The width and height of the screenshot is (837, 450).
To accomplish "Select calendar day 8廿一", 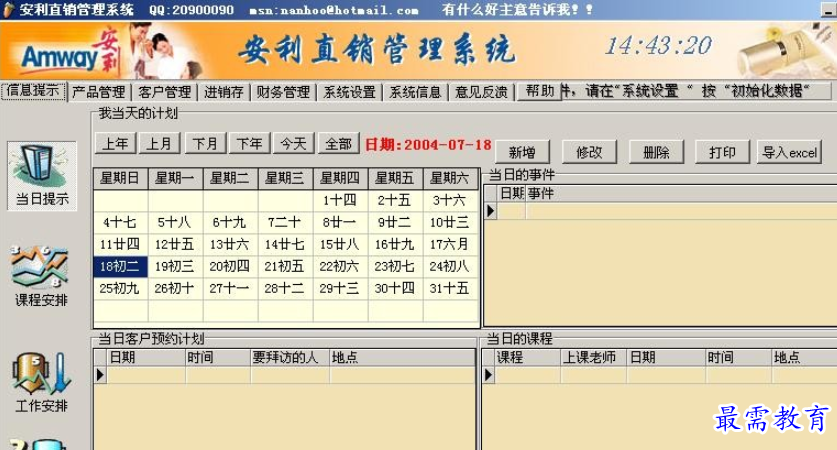I will [339, 222].
